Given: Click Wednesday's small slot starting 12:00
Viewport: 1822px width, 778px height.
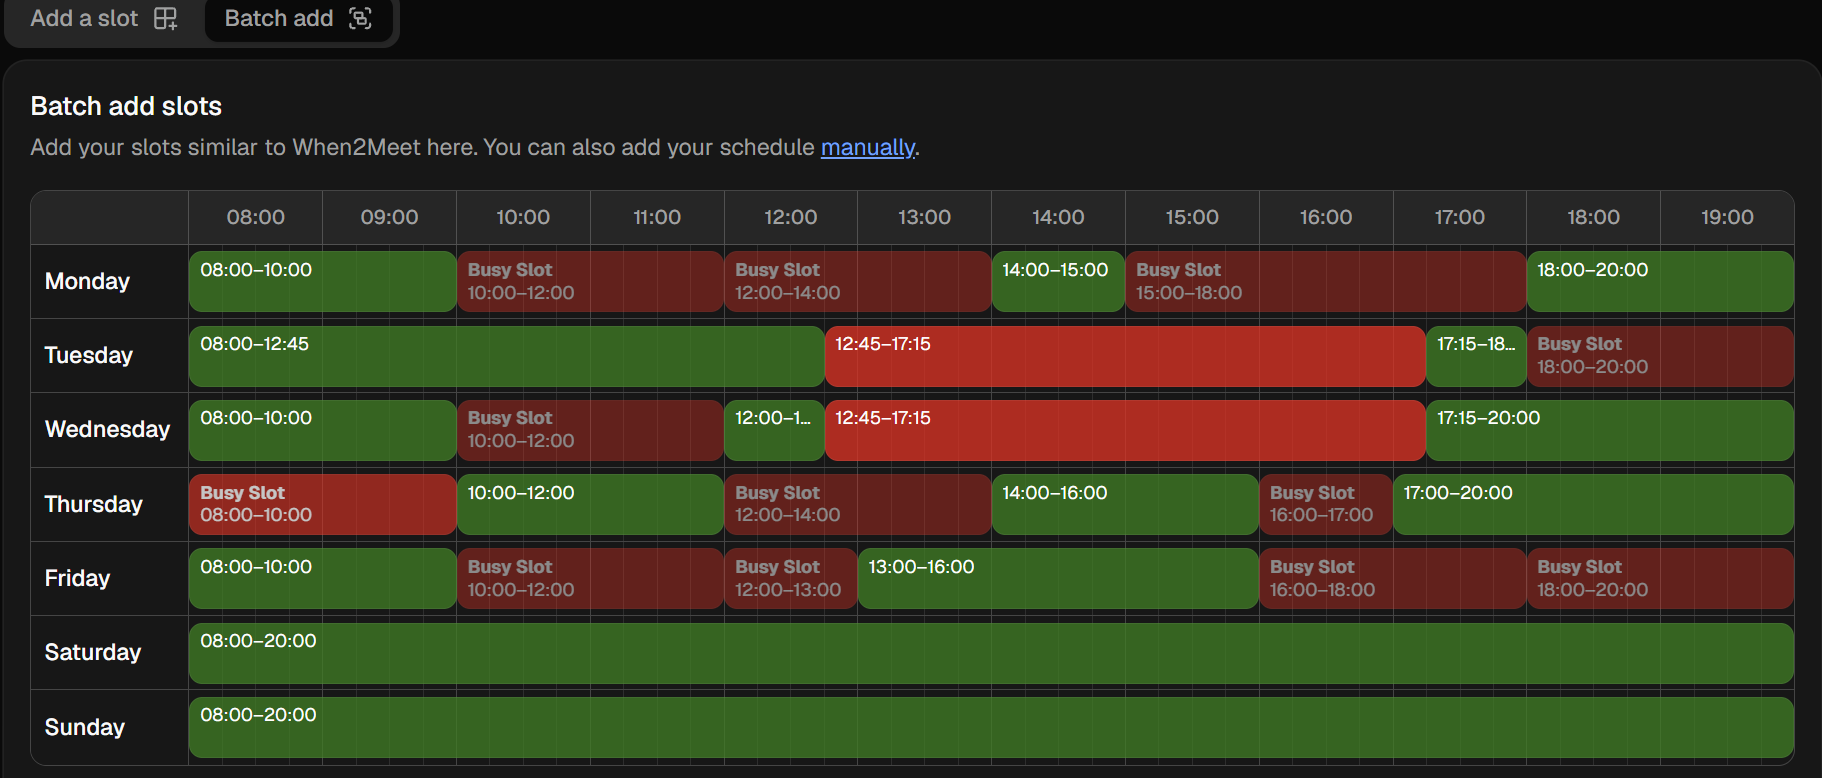Looking at the screenshot, I should 774,430.
